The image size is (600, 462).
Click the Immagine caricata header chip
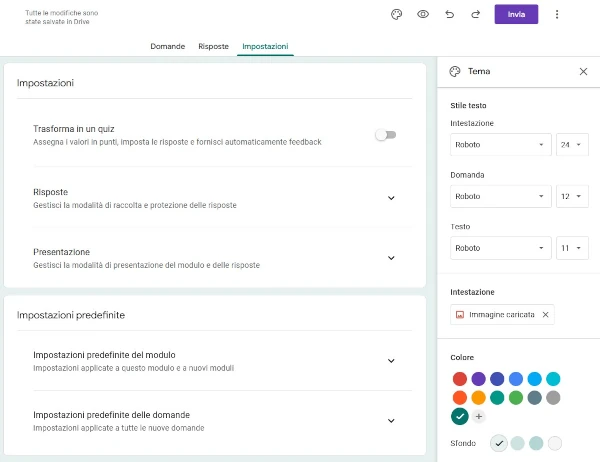point(502,314)
